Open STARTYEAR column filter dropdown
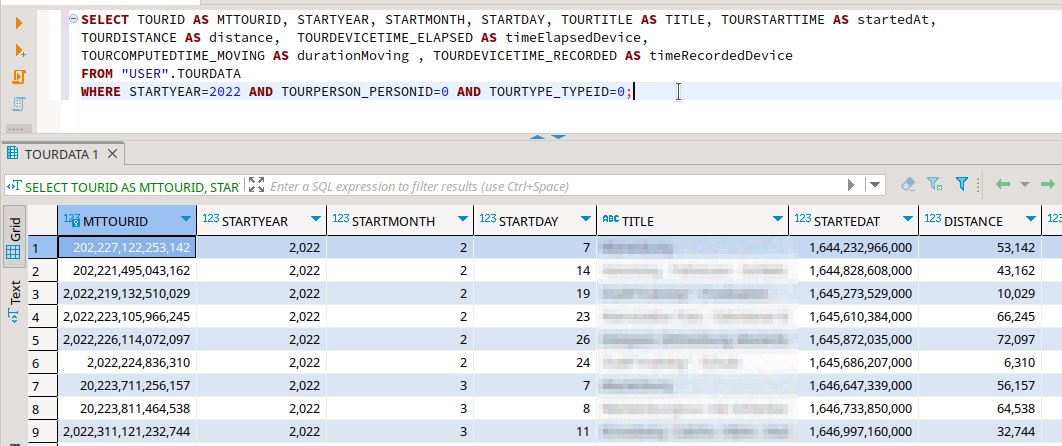This screenshot has height=446, width=1062. coord(316,219)
